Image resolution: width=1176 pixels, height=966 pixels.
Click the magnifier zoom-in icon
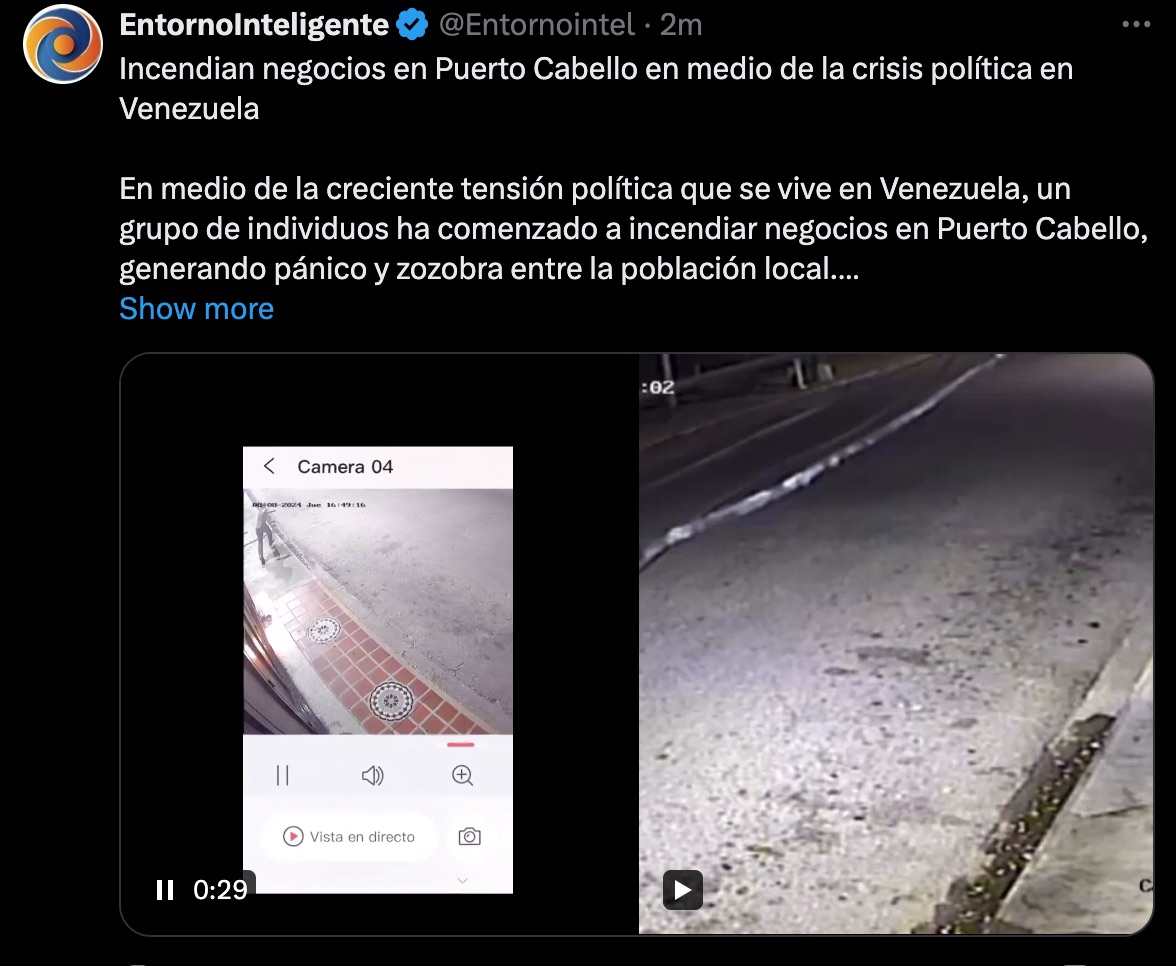click(463, 775)
